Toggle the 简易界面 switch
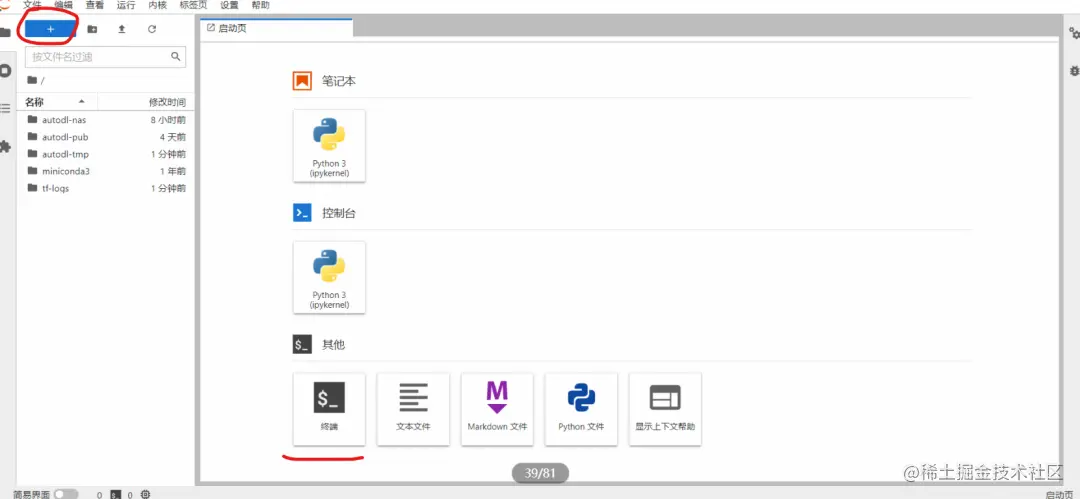Image resolution: width=1080 pixels, height=499 pixels. click(x=66, y=494)
